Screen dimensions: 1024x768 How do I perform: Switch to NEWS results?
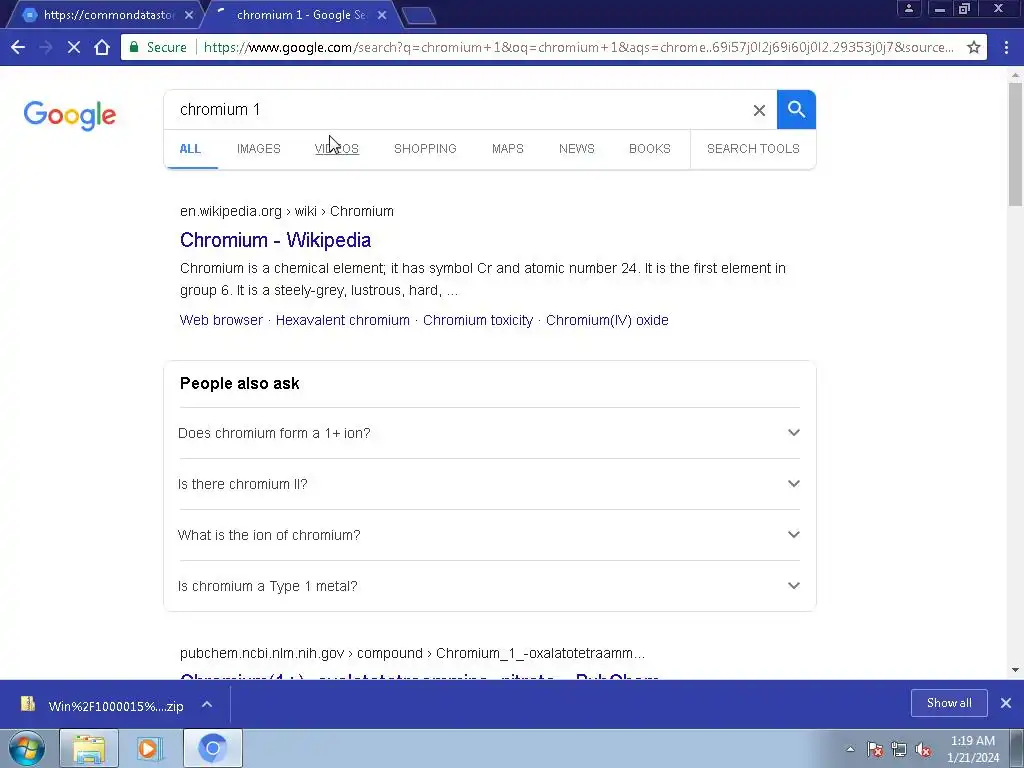coord(577,148)
